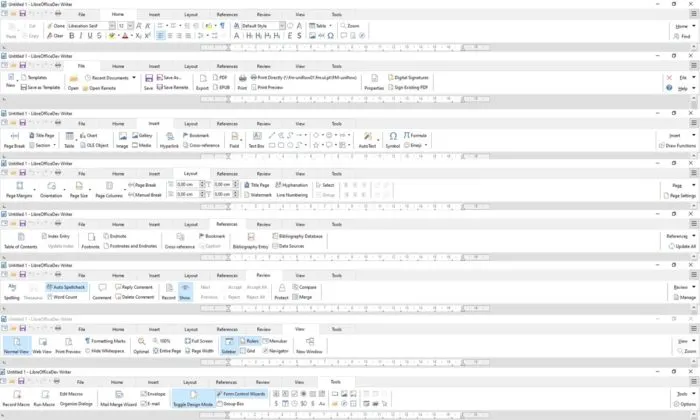Toggle Menubar in the View ribbon

(x=275, y=341)
